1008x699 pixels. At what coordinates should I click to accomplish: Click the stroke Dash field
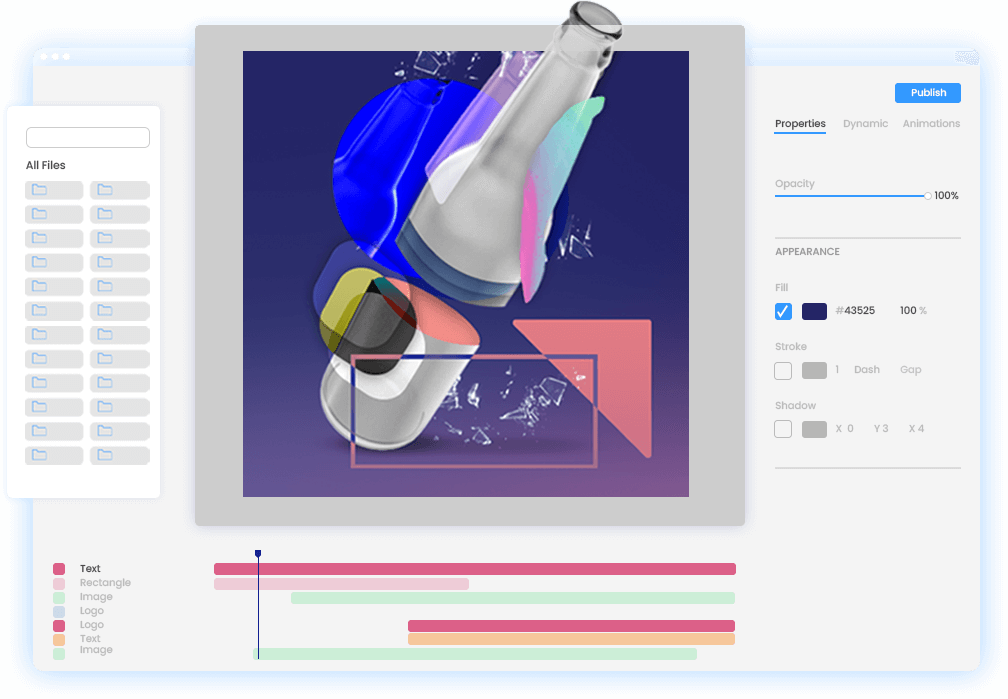tap(867, 370)
